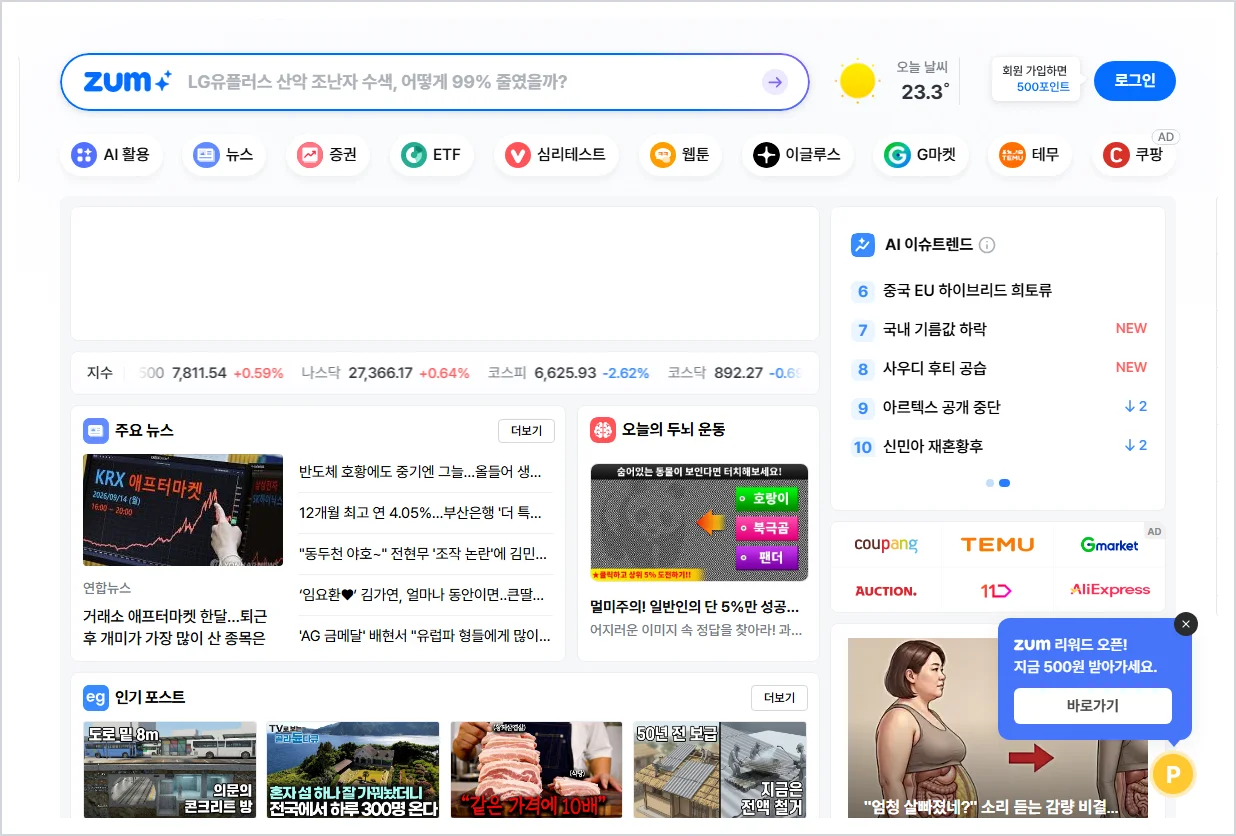
Task: Click the yellow P points icon
Action: pyautogui.click(x=1173, y=774)
